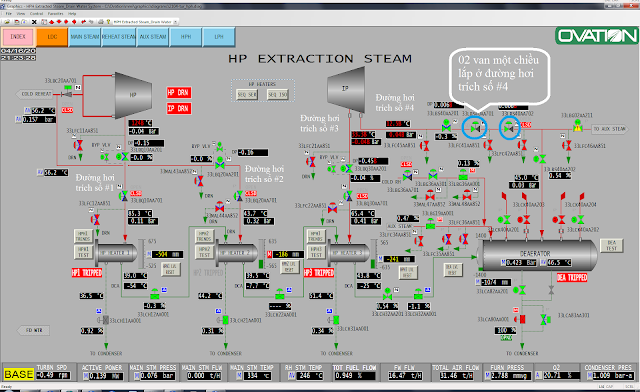Click the black X toolbar icon
Image resolution: width=640 pixels, height=392 pixels.
pyautogui.click(x=34, y=22)
